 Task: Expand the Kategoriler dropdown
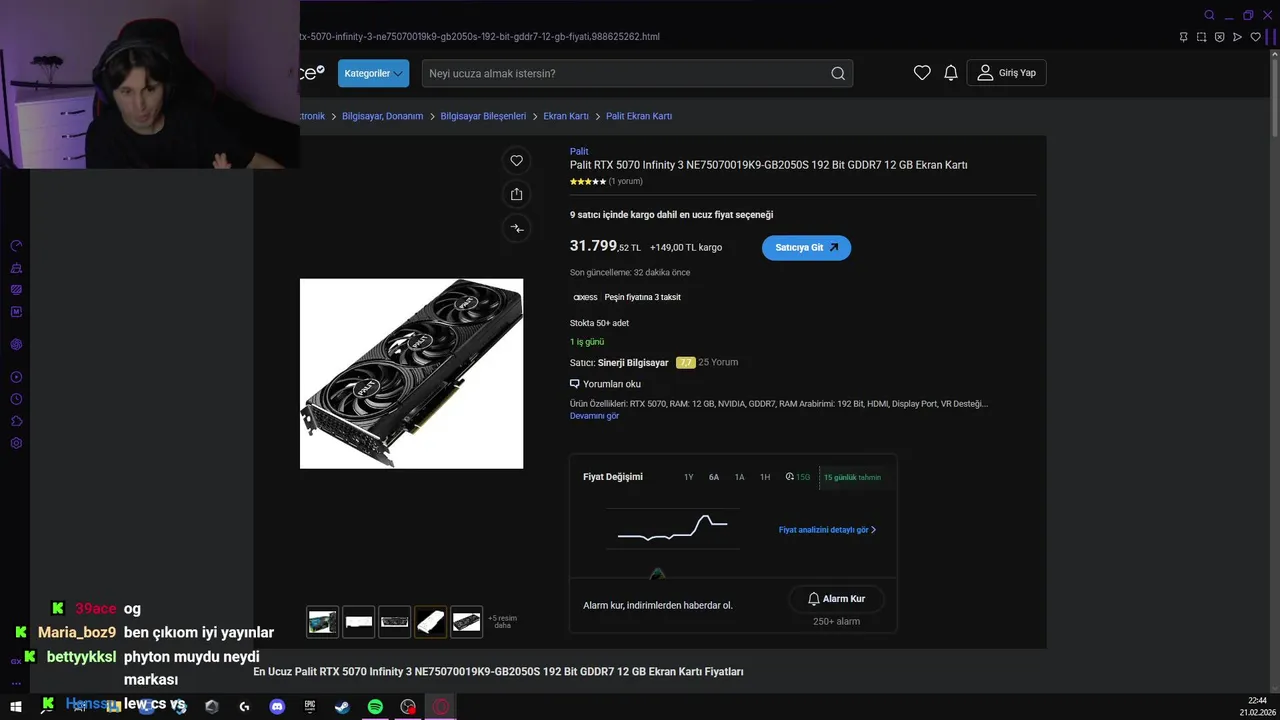click(x=373, y=73)
